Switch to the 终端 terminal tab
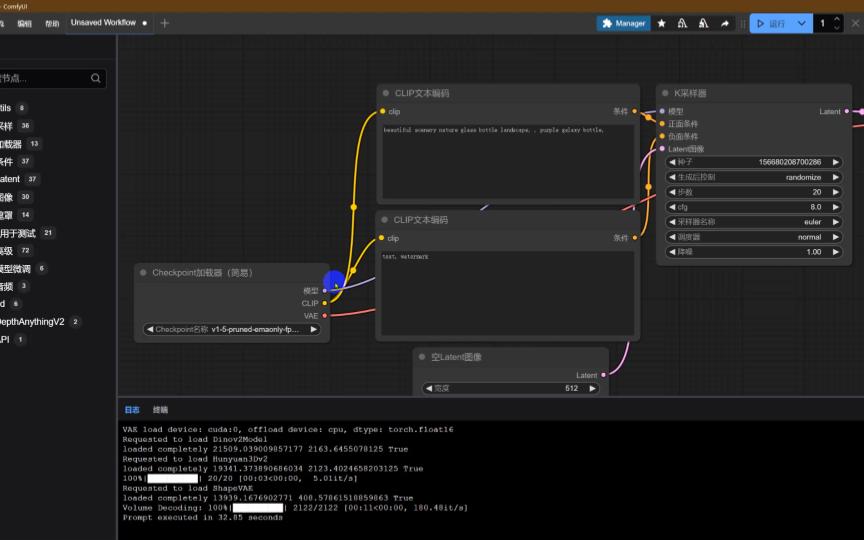 [x=160, y=410]
